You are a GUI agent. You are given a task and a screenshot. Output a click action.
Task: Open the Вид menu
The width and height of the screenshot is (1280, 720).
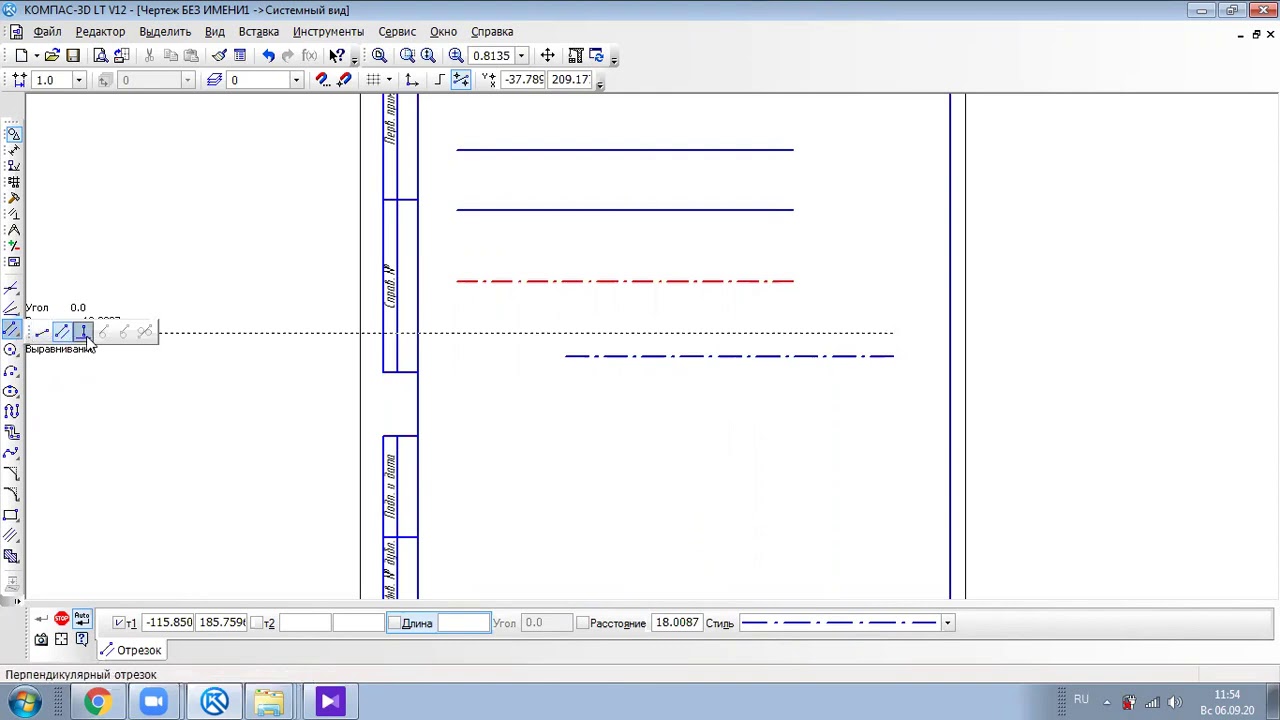(214, 31)
